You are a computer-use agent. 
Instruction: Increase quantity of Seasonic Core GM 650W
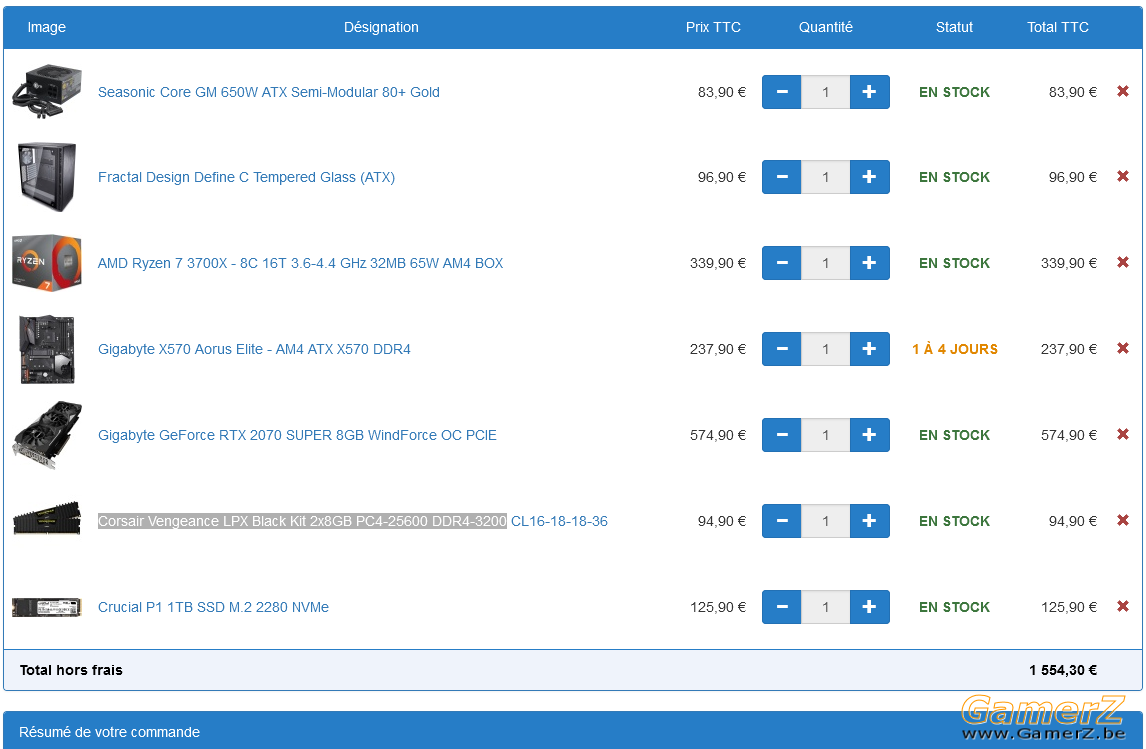pyautogui.click(x=870, y=92)
